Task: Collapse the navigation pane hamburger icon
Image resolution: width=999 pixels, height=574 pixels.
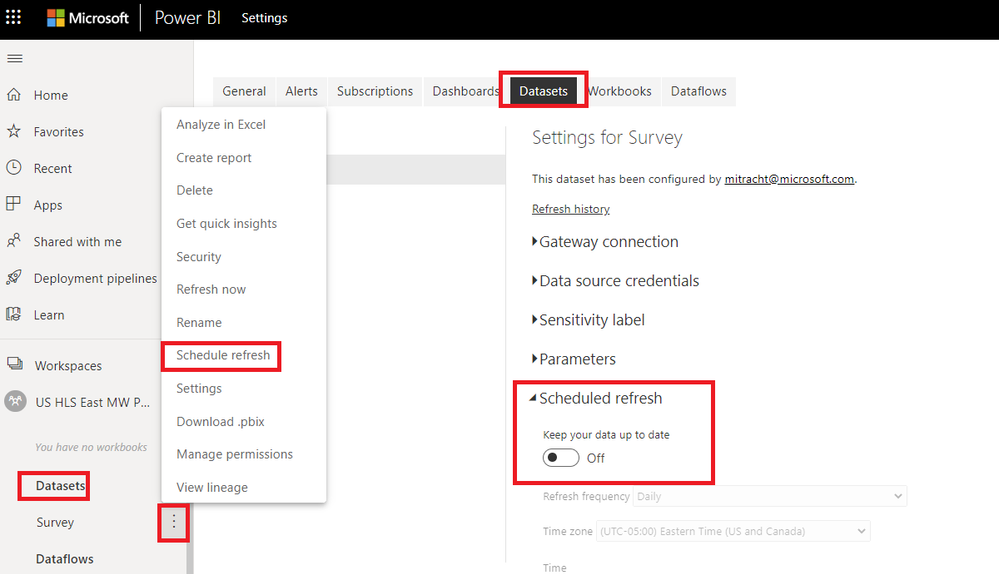Action: click(15, 59)
